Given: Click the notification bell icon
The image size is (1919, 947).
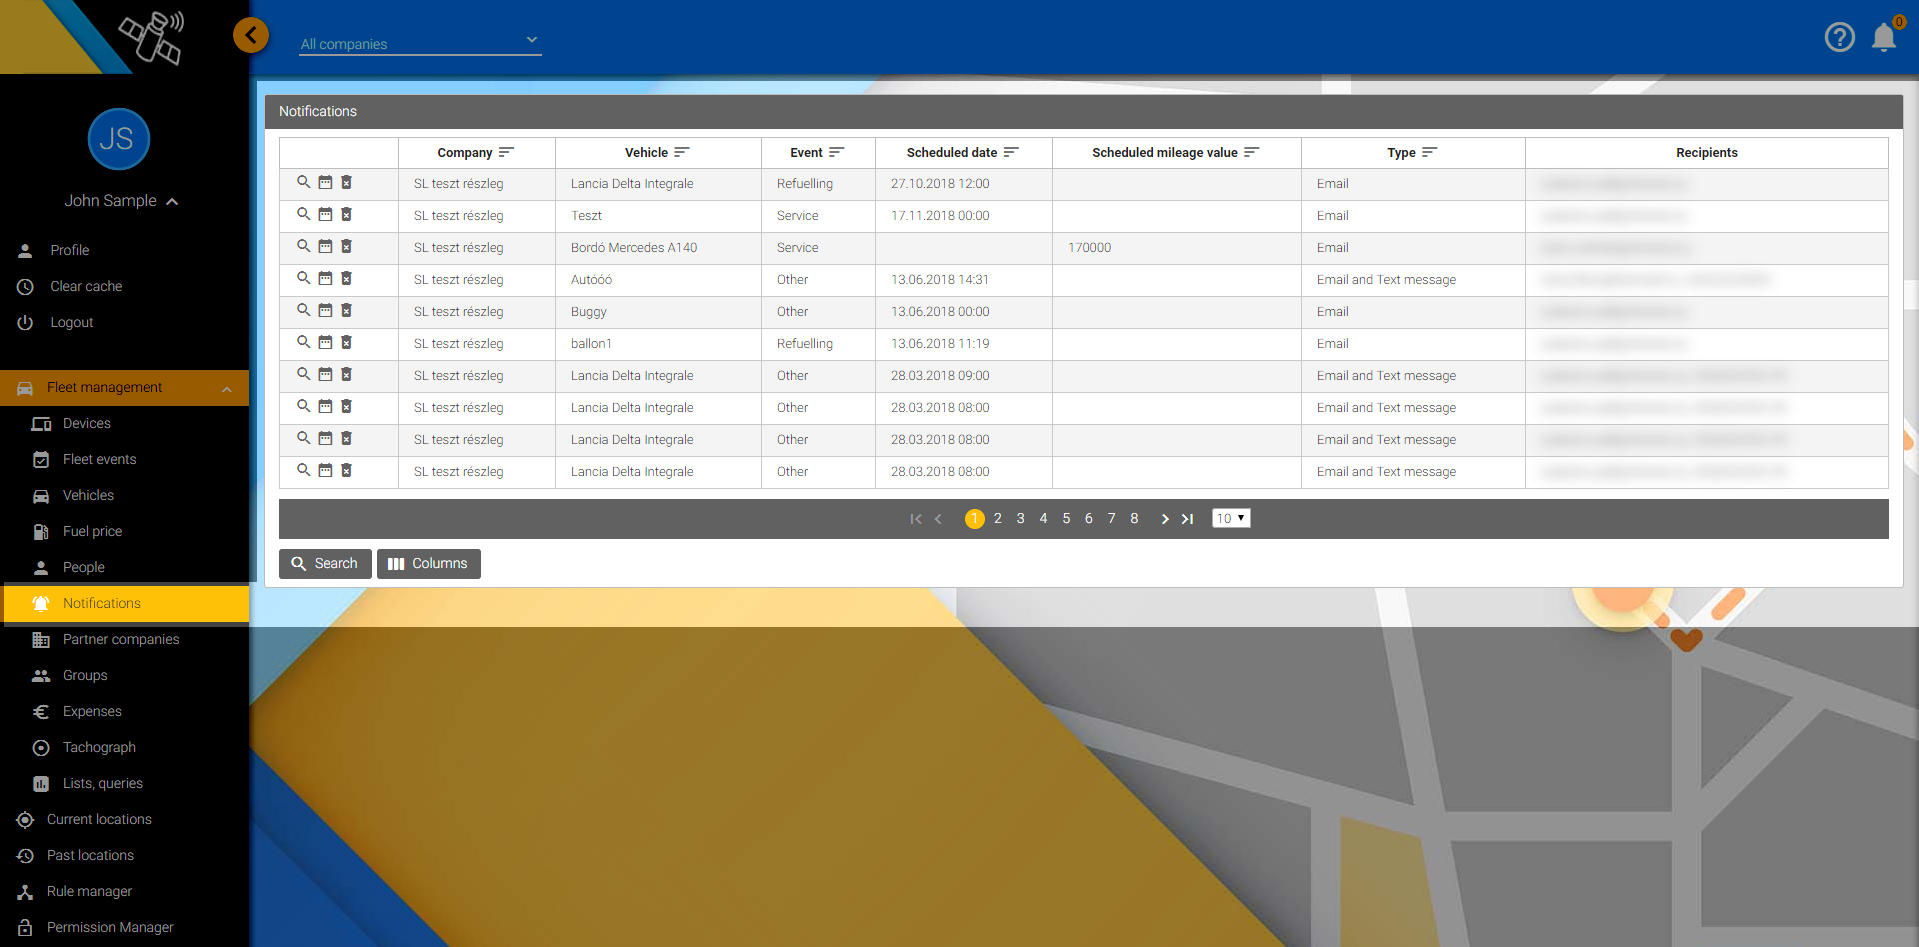Looking at the screenshot, I should click(x=1883, y=38).
